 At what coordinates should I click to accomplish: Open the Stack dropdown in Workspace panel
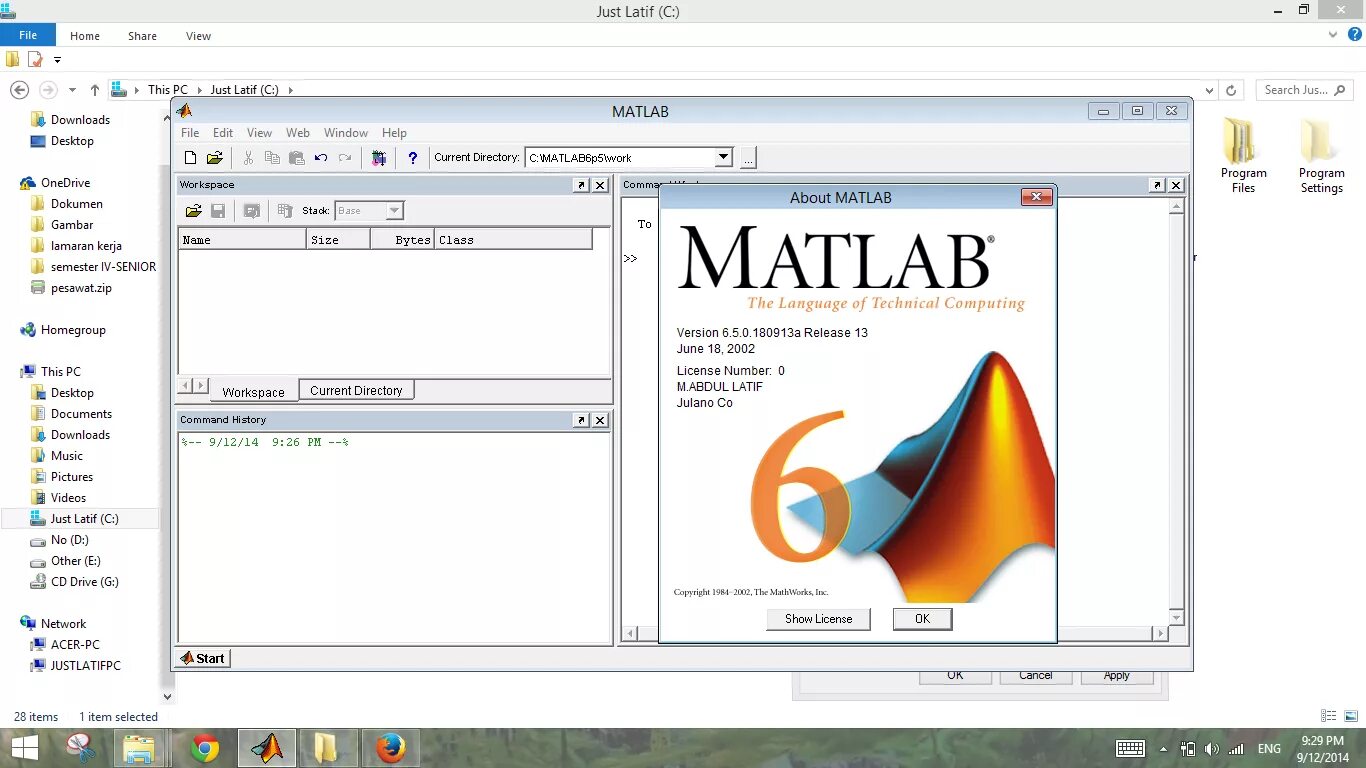(393, 210)
